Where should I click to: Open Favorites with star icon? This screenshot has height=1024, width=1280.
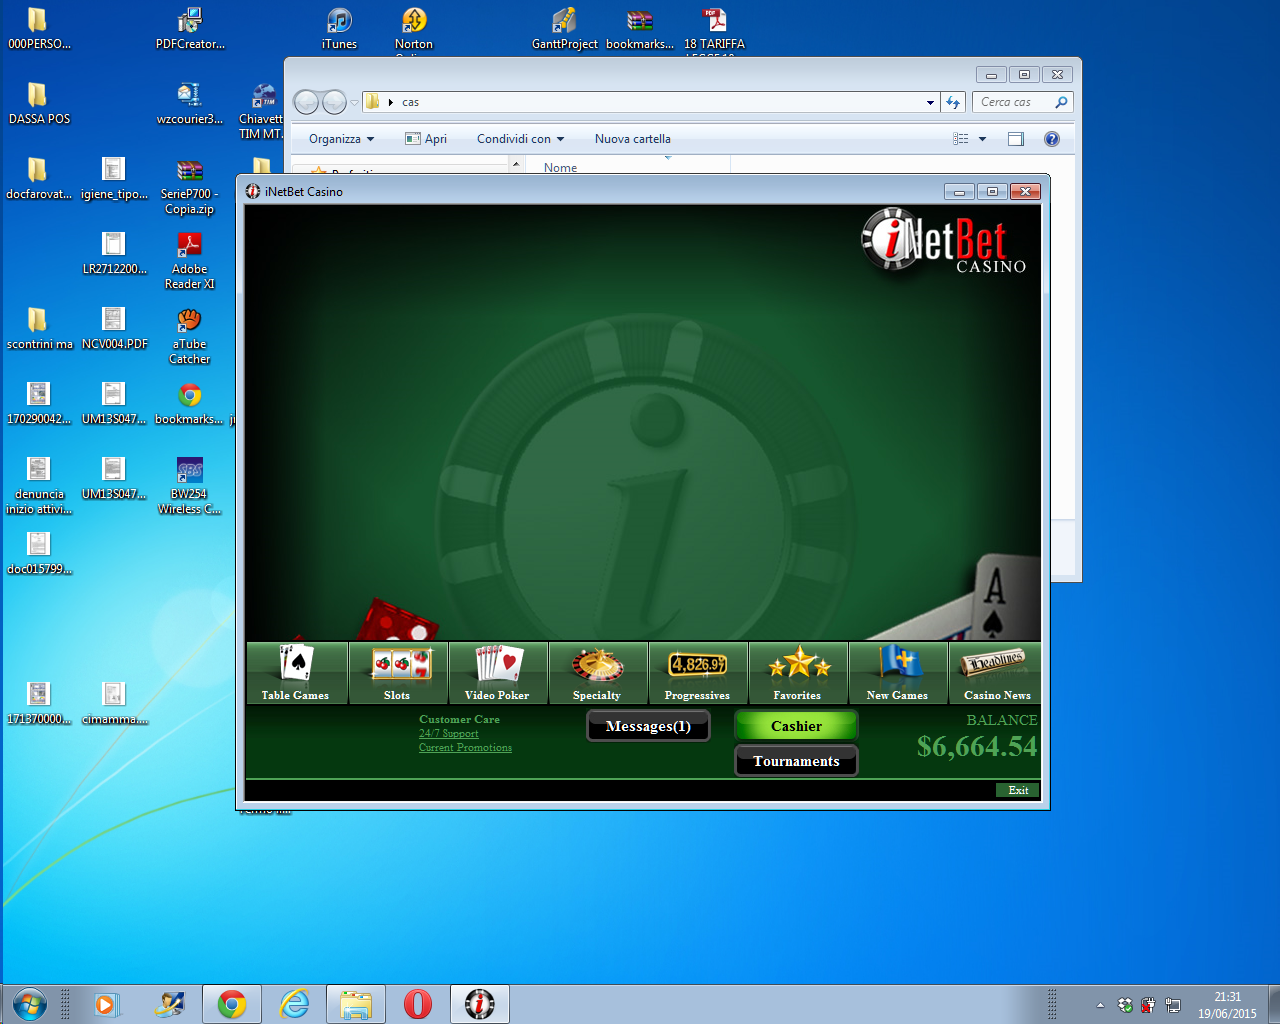(x=798, y=673)
